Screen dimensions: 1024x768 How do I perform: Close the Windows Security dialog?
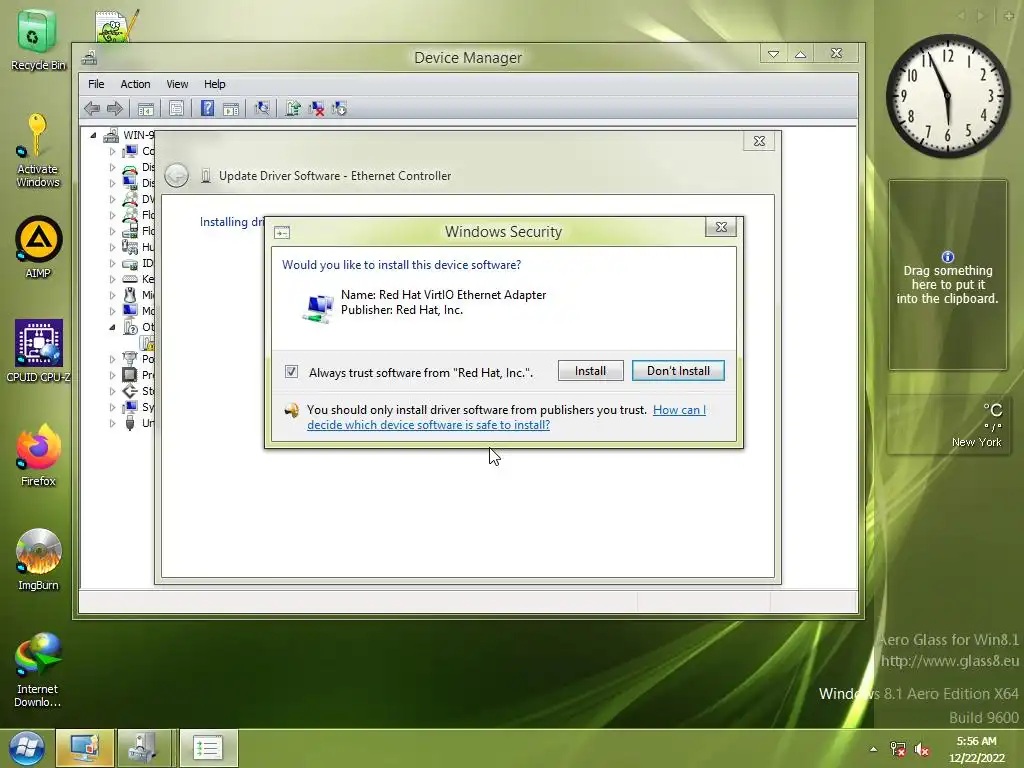(x=721, y=227)
